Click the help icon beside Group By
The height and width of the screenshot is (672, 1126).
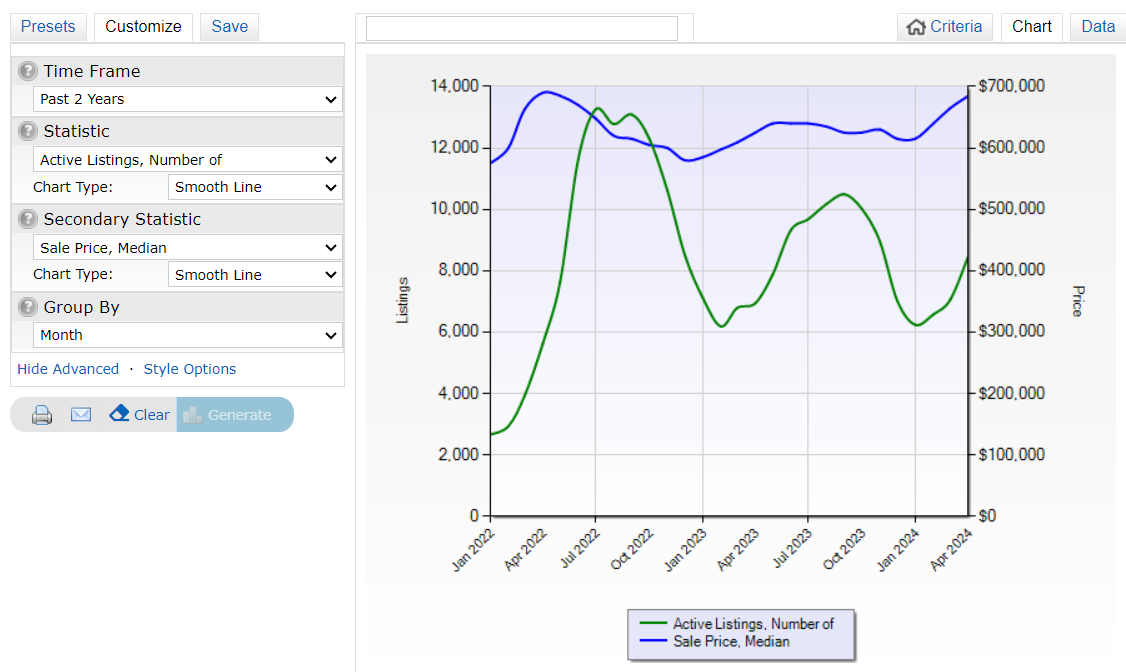[x=28, y=308]
